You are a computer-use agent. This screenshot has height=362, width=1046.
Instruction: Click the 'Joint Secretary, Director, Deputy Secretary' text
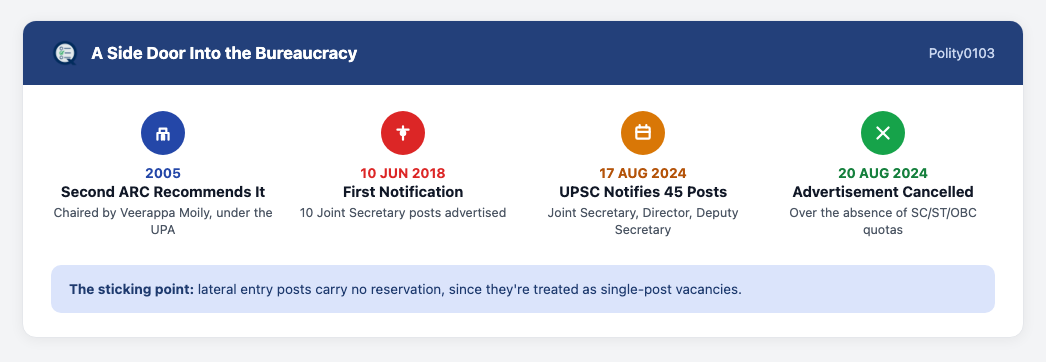tap(642, 221)
